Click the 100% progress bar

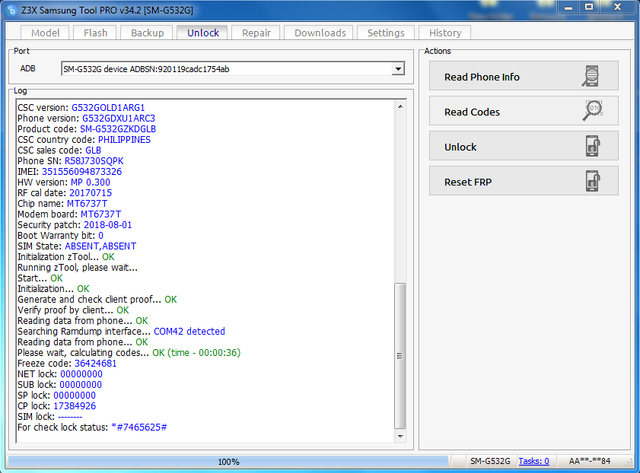(x=228, y=462)
